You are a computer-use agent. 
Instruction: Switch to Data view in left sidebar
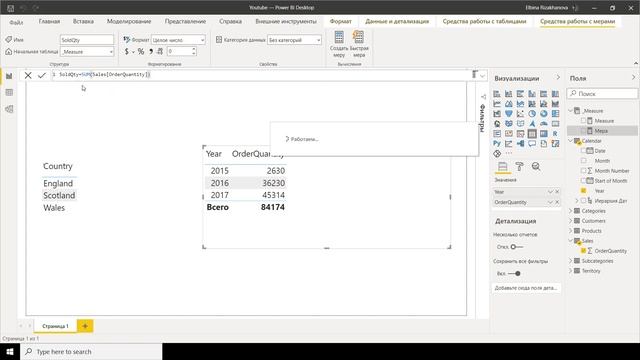(9, 93)
